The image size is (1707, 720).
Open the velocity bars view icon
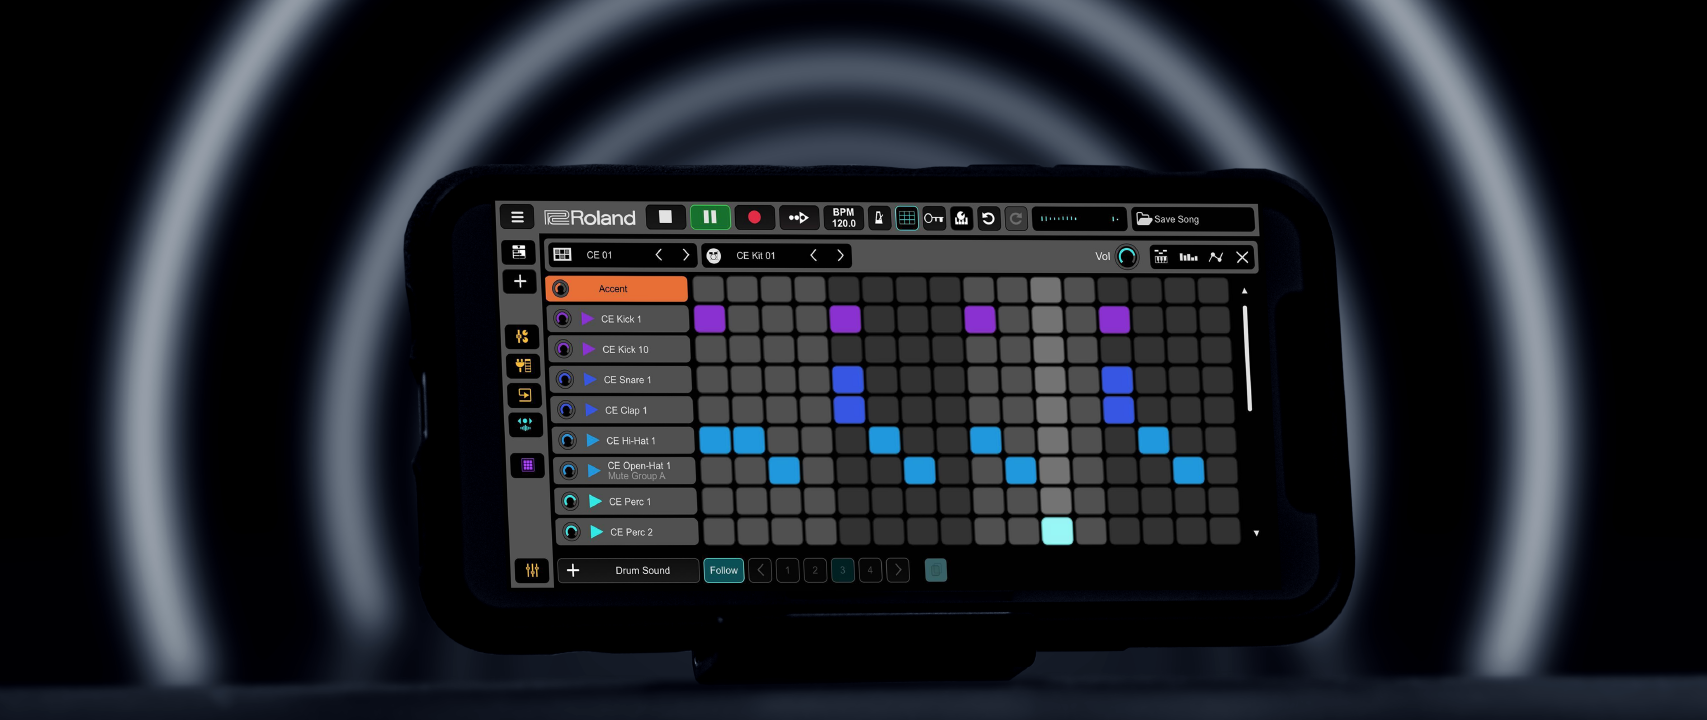(x=1188, y=257)
